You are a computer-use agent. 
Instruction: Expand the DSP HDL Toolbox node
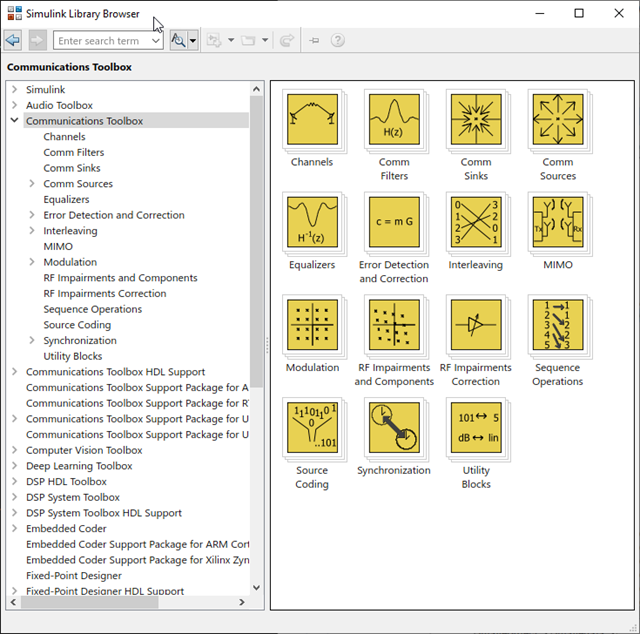click(x=15, y=481)
